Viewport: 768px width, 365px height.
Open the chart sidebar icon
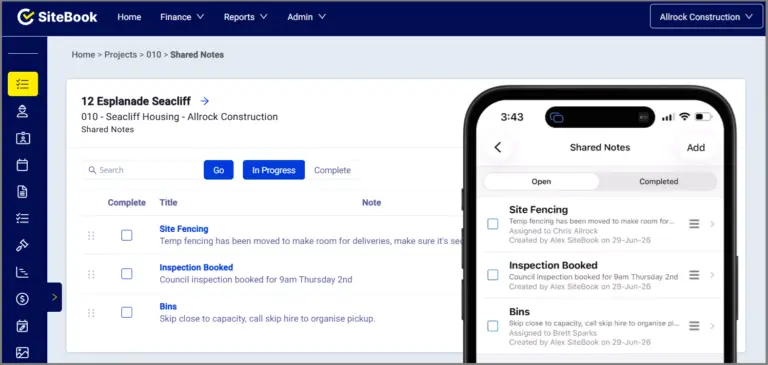pyautogui.click(x=23, y=272)
